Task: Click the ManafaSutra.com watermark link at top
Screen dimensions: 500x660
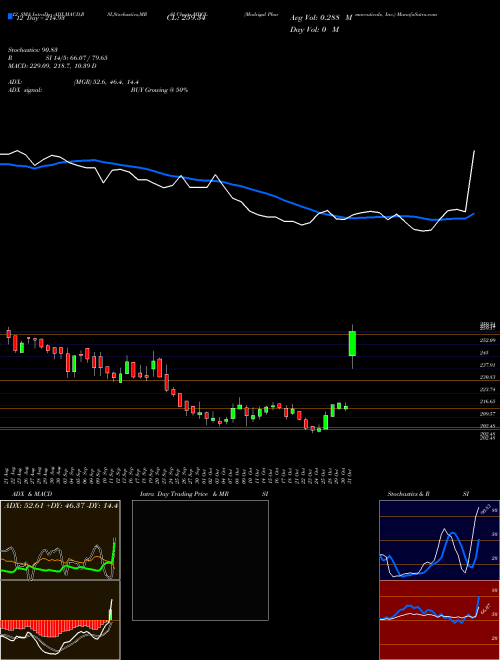Action: tap(417, 14)
